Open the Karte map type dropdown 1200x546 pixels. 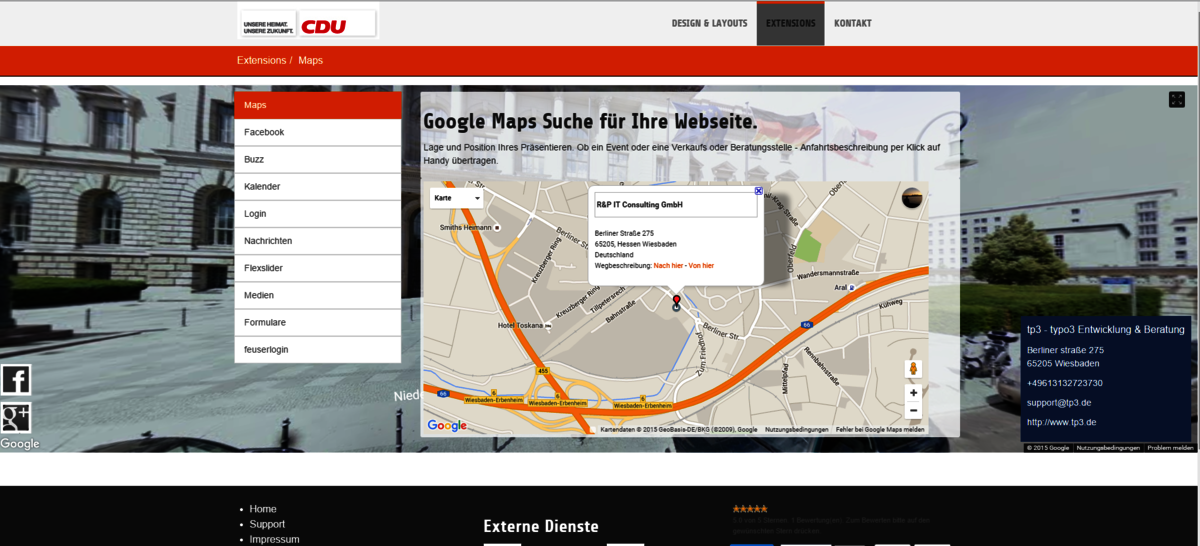click(457, 198)
